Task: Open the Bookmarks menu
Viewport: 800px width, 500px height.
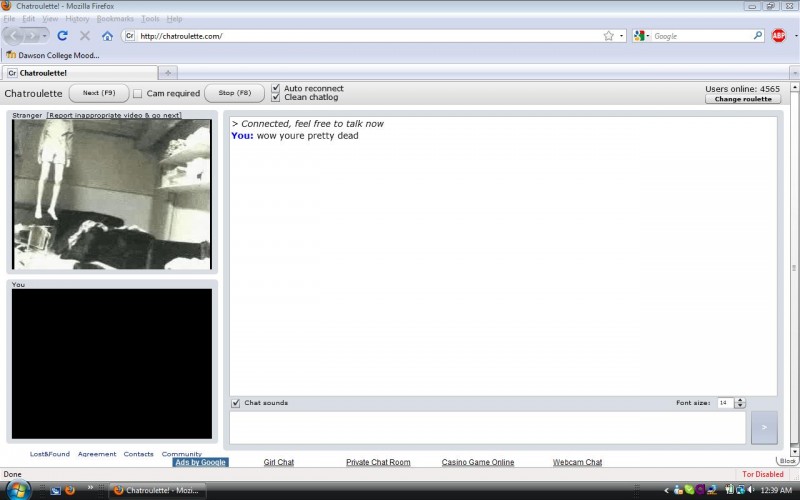Action: point(115,19)
